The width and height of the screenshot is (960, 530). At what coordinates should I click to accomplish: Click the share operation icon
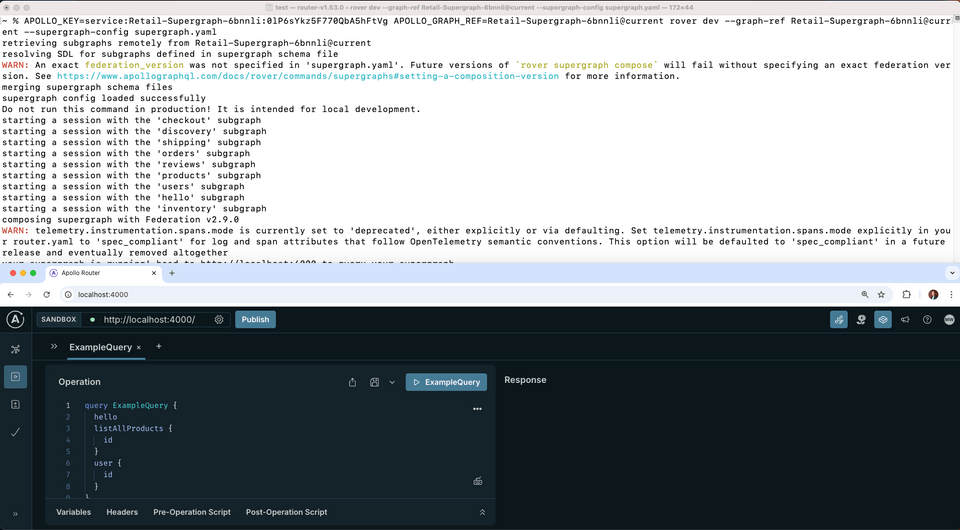point(353,383)
